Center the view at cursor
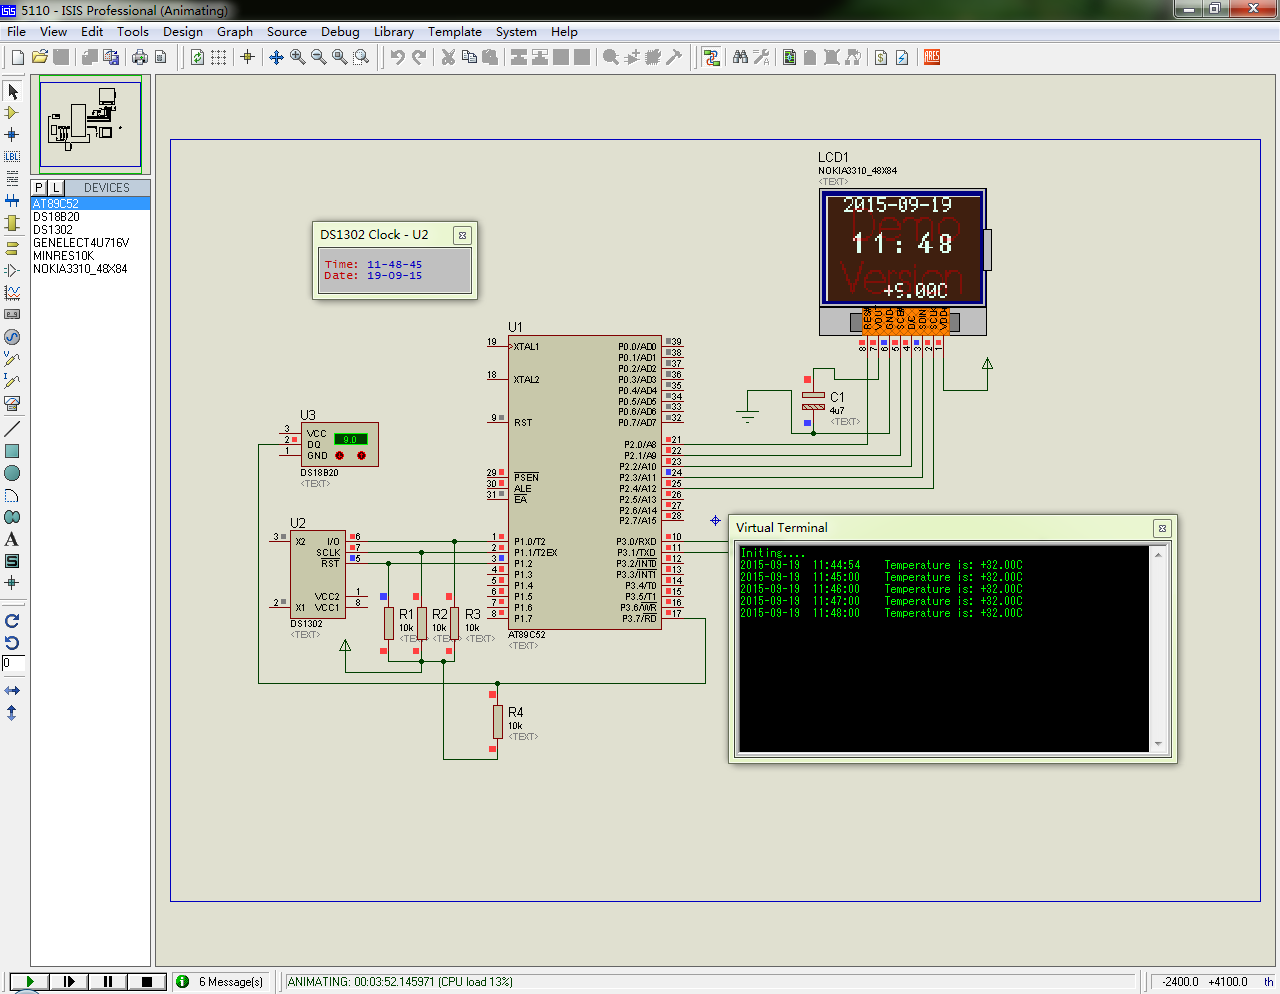The width and height of the screenshot is (1280, 994). tap(277, 57)
